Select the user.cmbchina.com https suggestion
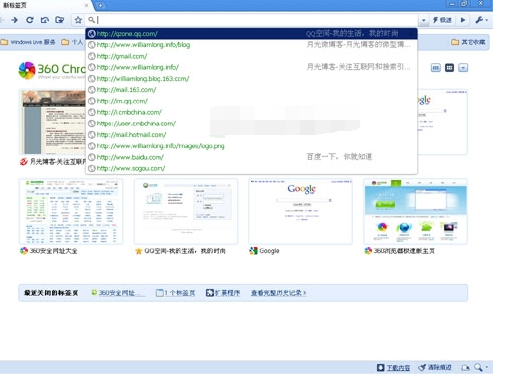The width and height of the screenshot is (507, 374). (x=251, y=123)
